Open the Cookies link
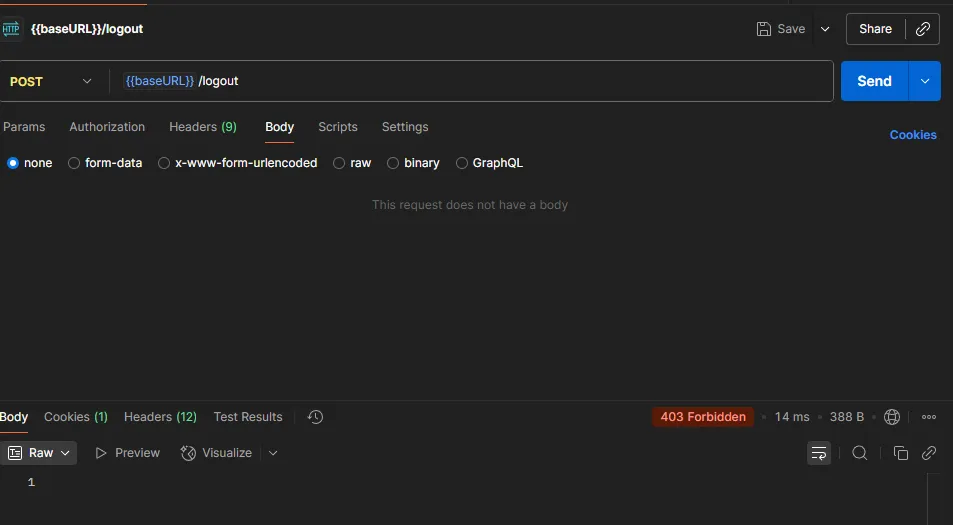Screen dimensions: 953x525 (x=913, y=135)
